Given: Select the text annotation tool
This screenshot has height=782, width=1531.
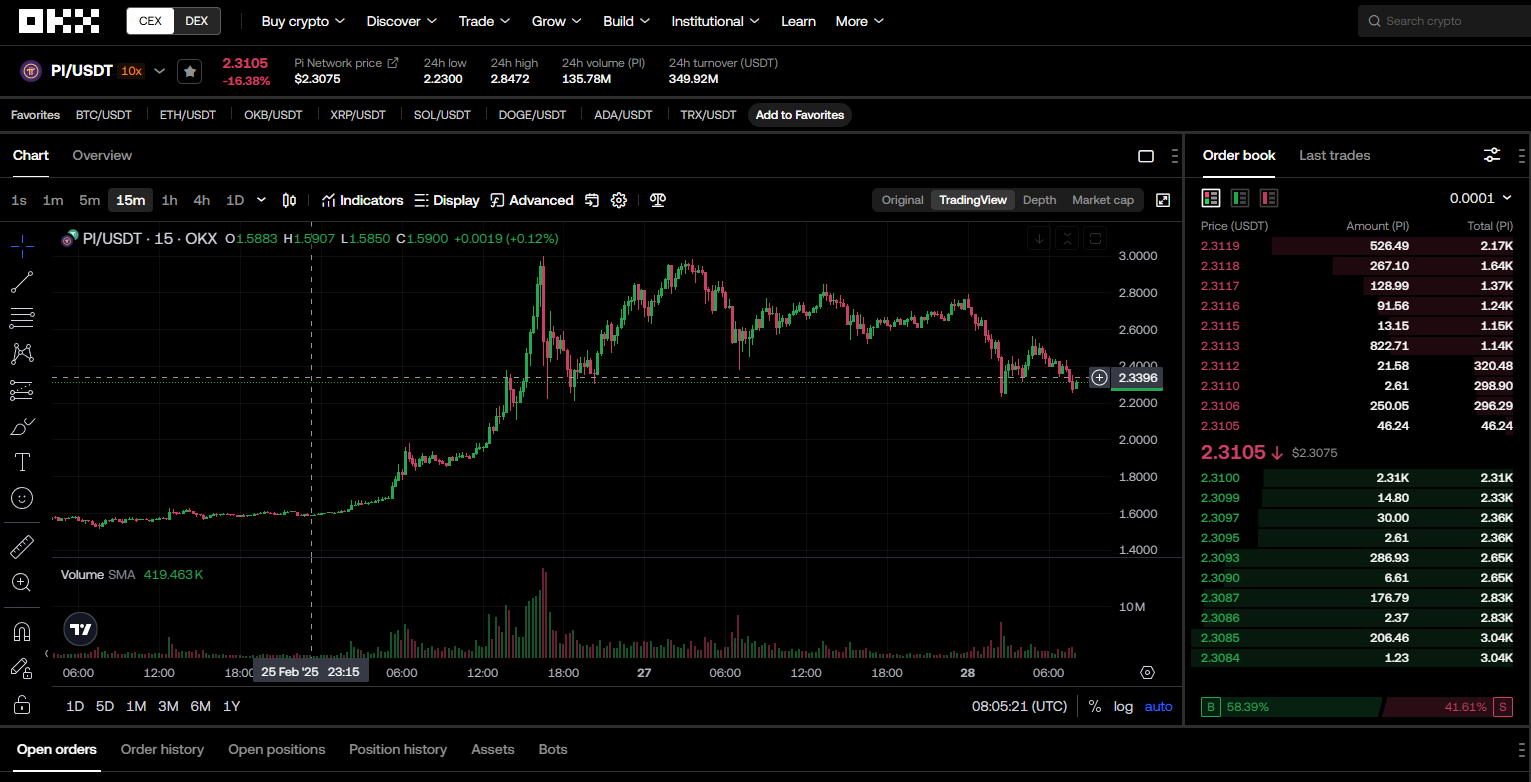Looking at the screenshot, I should click(x=22, y=462).
